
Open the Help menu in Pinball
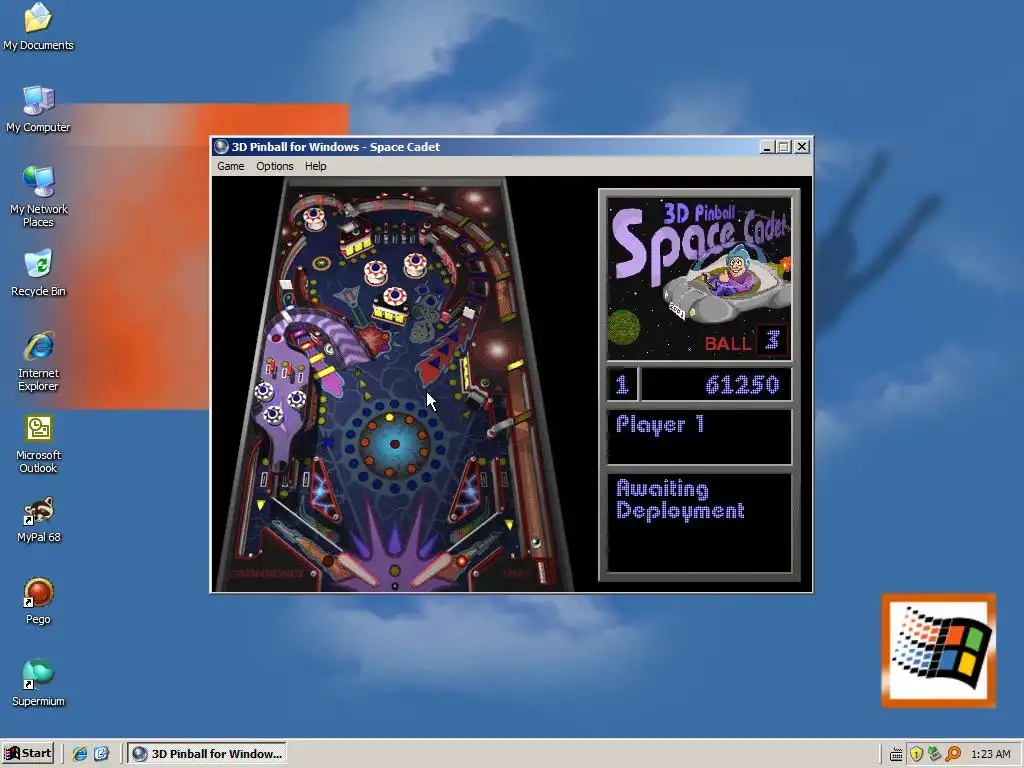pos(315,166)
